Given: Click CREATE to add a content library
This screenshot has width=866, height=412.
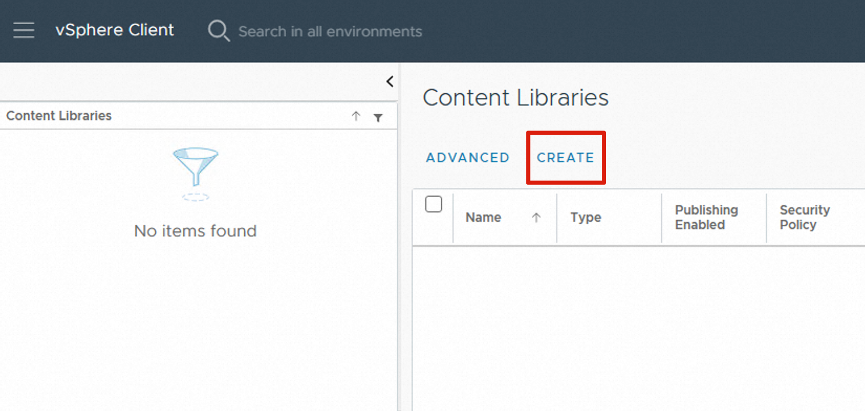Looking at the screenshot, I should [x=565, y=158].
